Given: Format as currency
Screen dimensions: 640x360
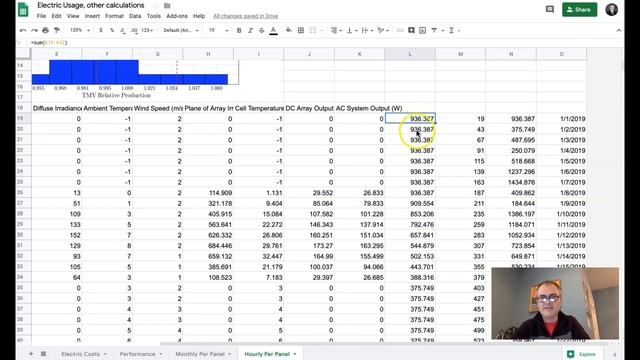Looking at the screenshot, I should [x=101, y=30].
